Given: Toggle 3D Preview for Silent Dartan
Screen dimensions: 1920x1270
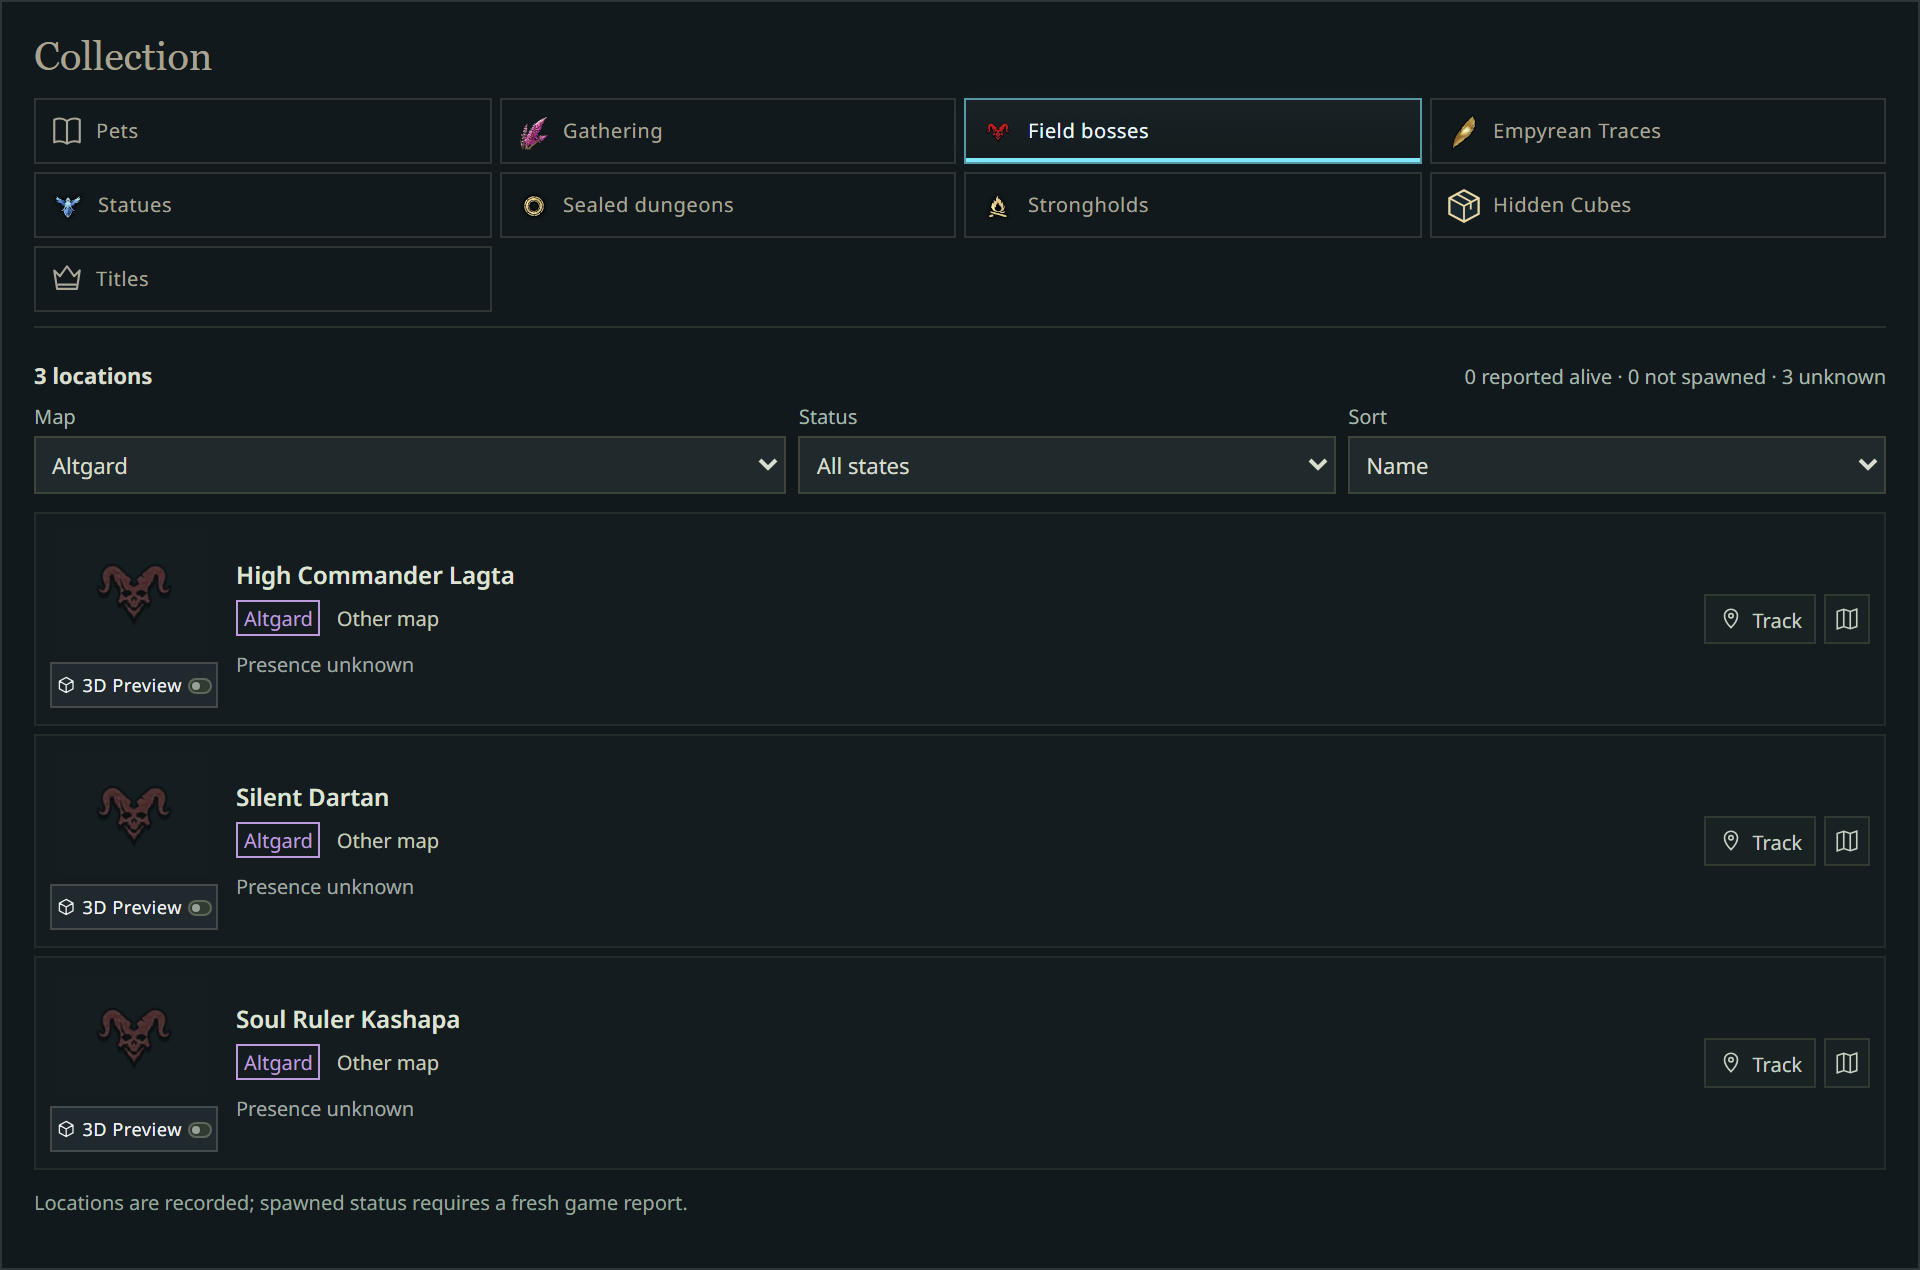Looking at the screenshot, I should [134, 907].
